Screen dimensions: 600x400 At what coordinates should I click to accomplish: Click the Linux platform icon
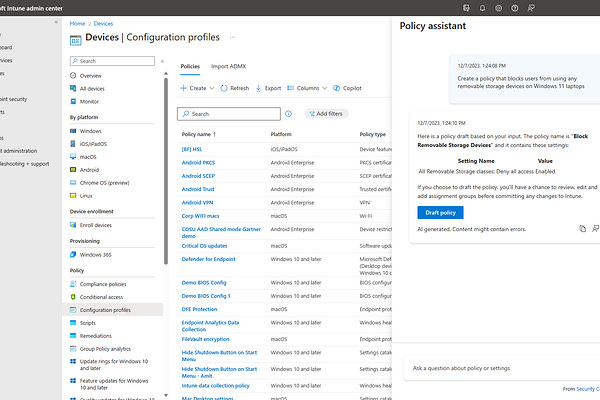click(x=73, y=196)
